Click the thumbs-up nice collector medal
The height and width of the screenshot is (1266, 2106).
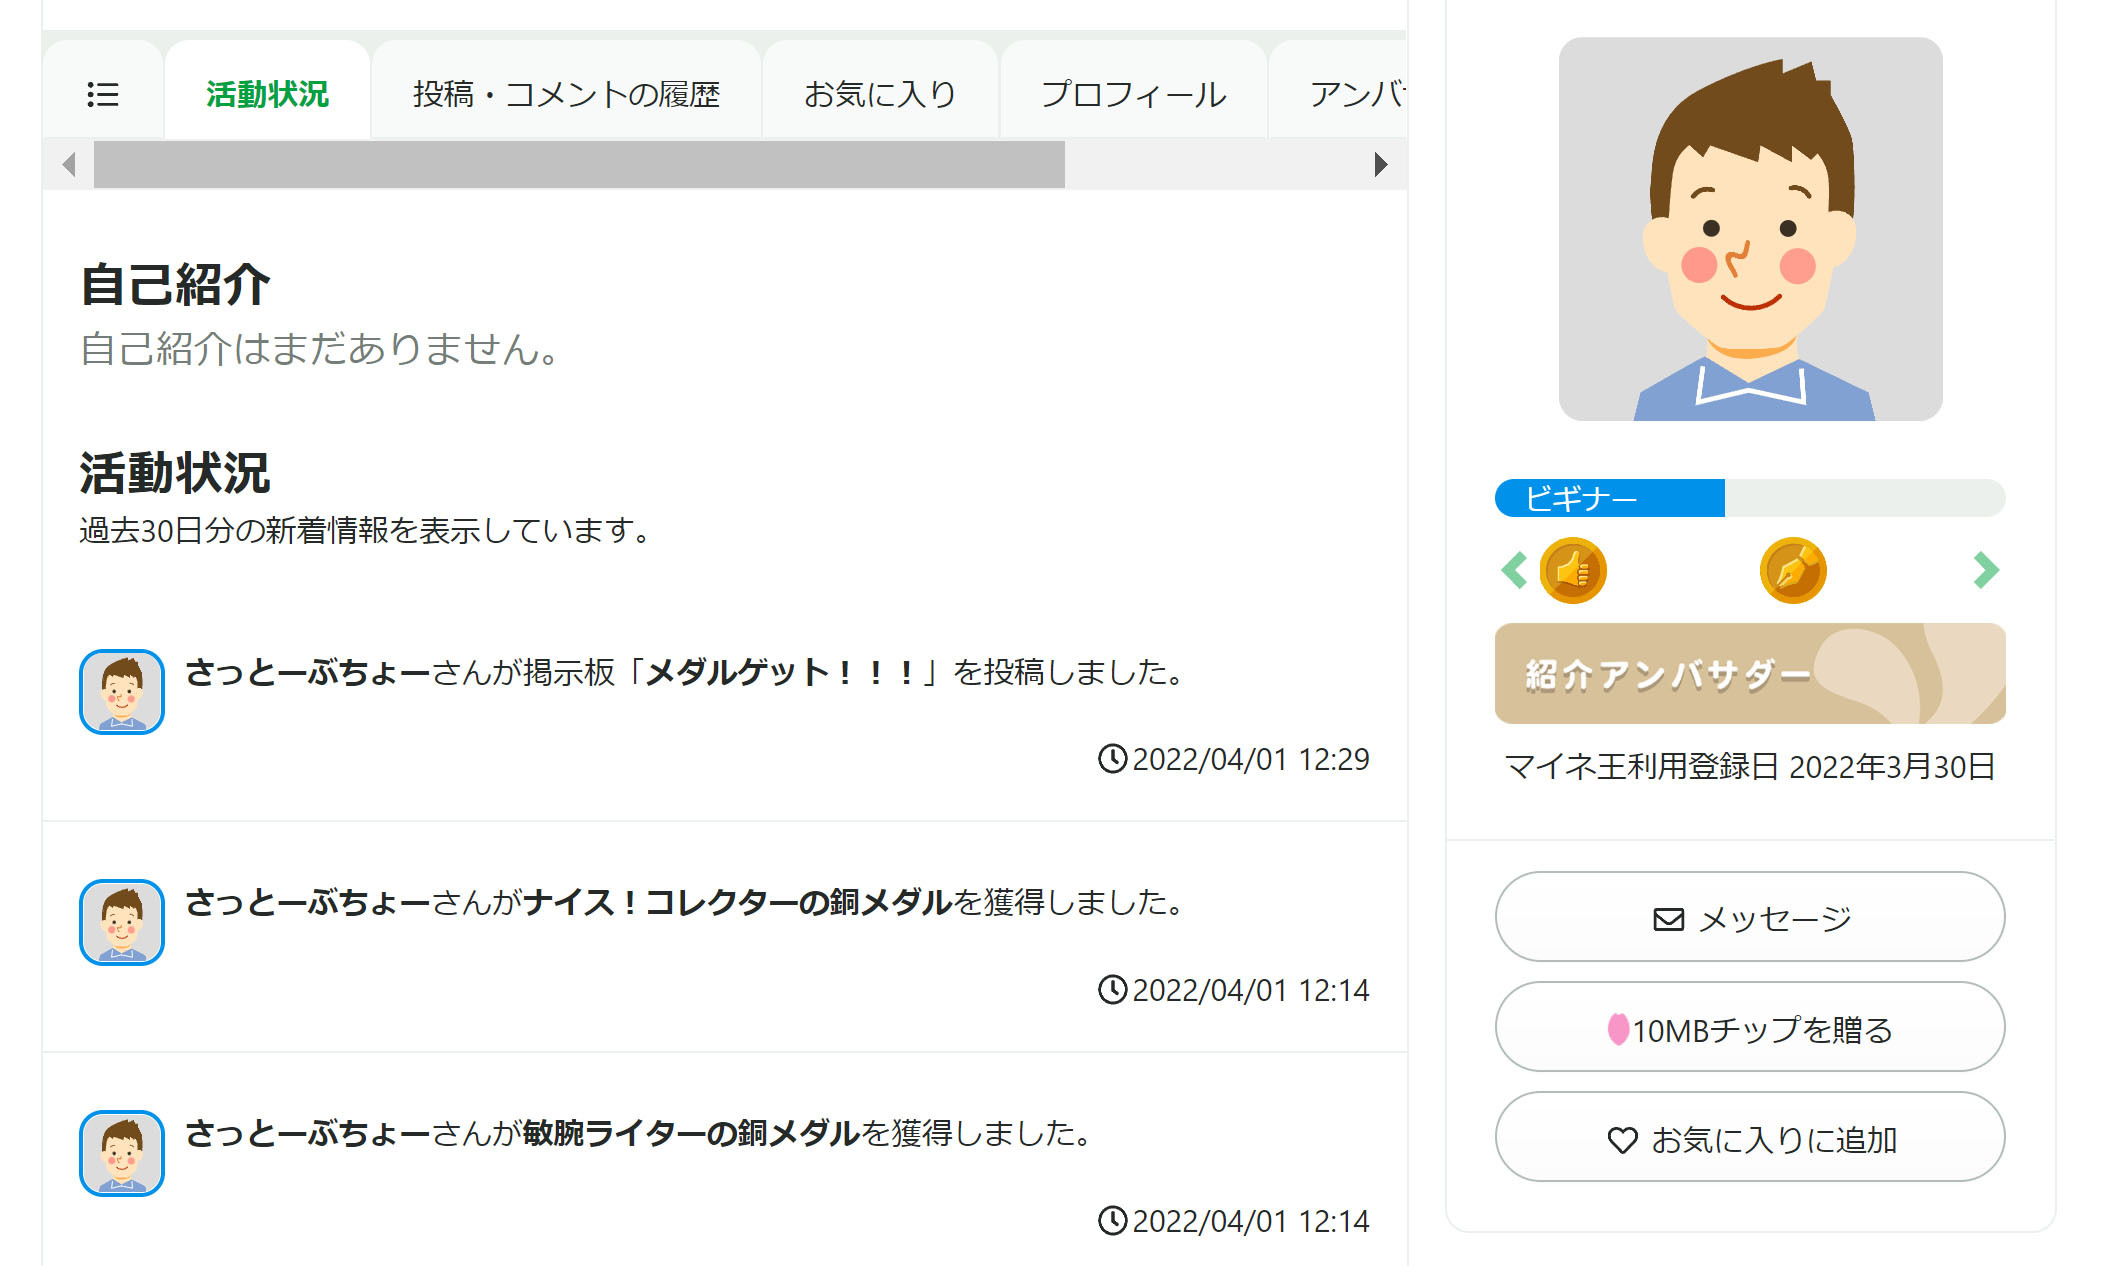tap(1572, 571)
